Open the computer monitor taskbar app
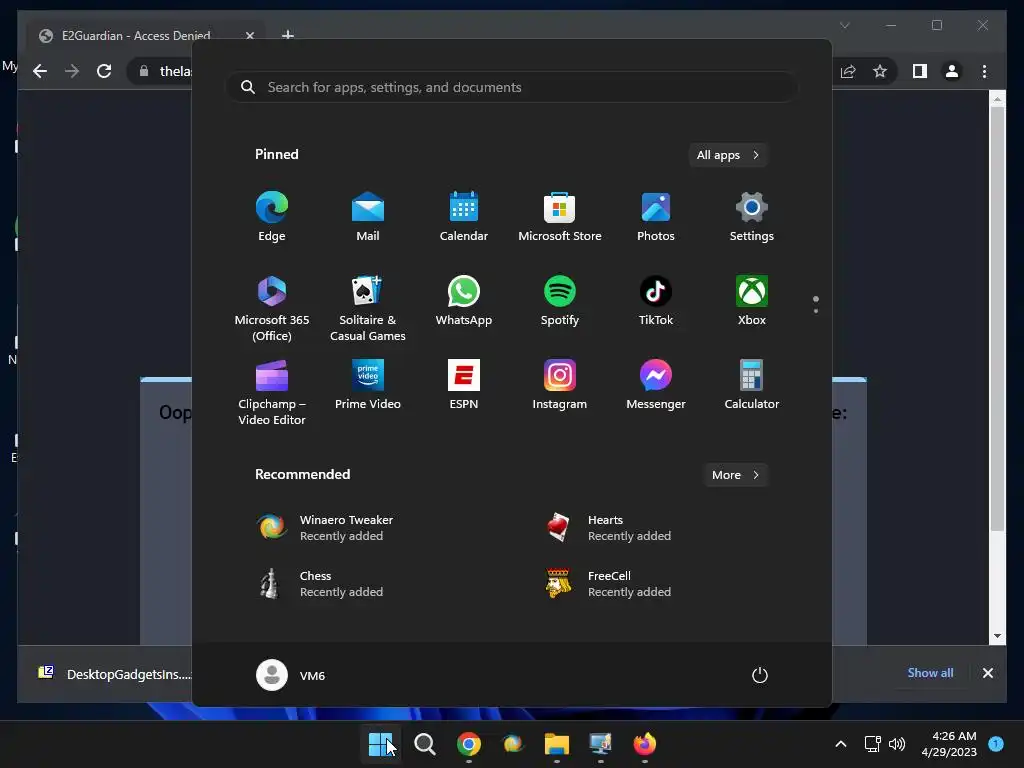The image size is (1024, 768). [x=601, y=744]
